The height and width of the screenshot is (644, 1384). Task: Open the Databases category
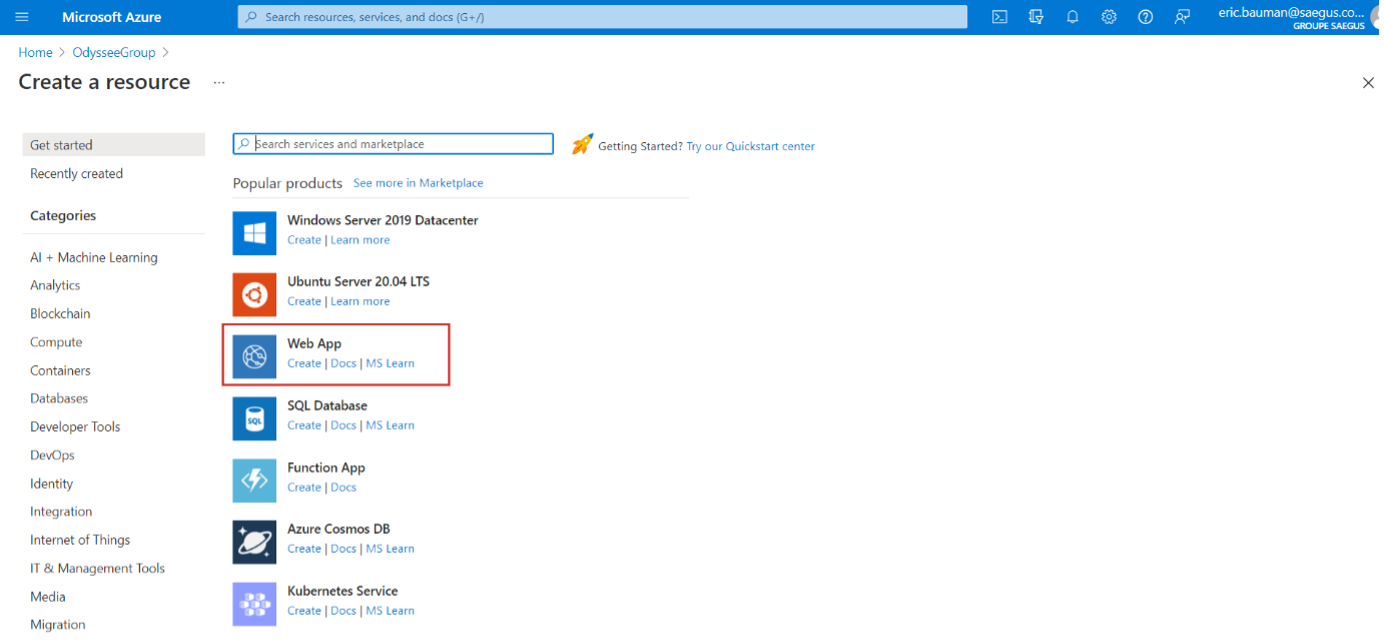point(59,398)
